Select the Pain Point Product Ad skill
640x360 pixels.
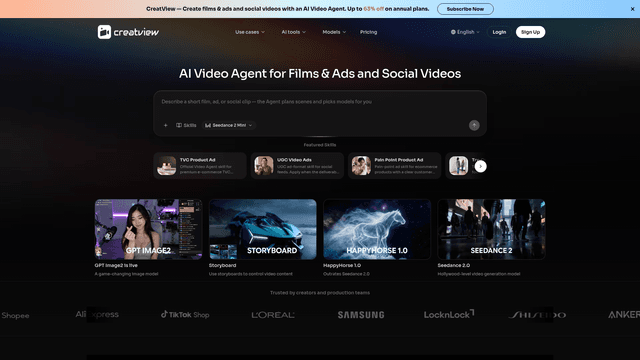coord(394,166)
